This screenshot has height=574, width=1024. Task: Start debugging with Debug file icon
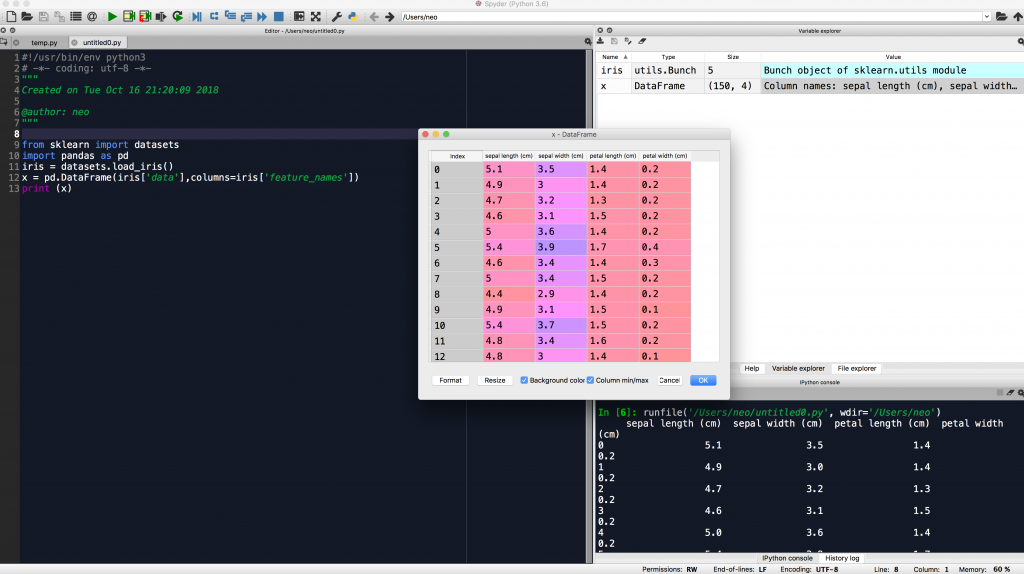pyautogui.click(x=197, y=16)
